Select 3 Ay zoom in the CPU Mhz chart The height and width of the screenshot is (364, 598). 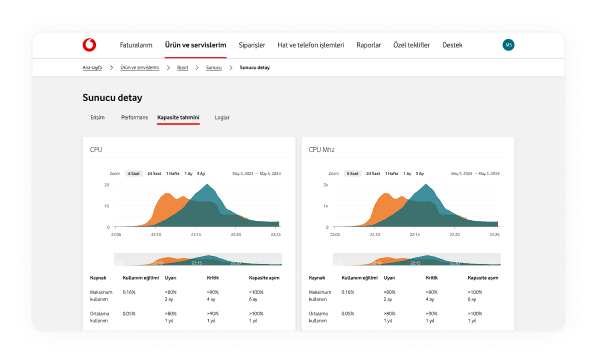(420, 174)
